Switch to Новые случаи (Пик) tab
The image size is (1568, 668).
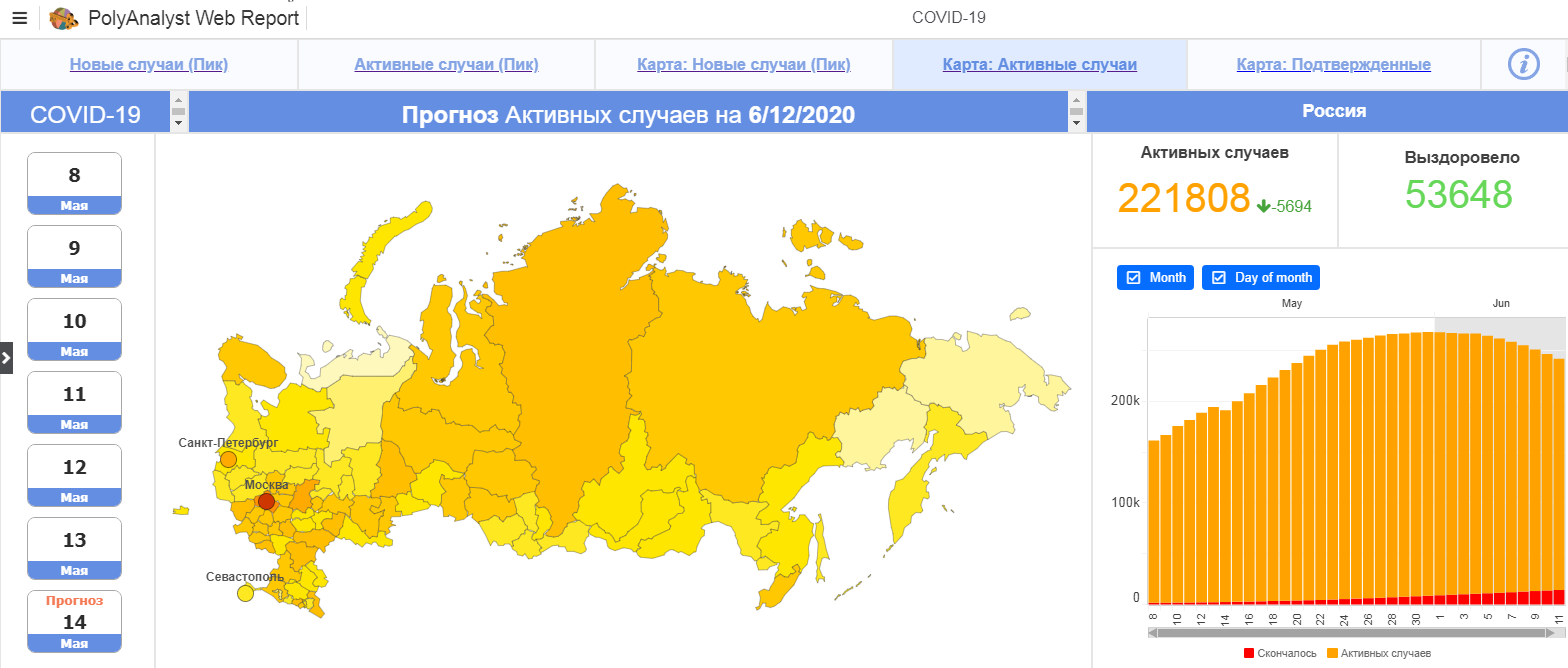tap(149, 65)
